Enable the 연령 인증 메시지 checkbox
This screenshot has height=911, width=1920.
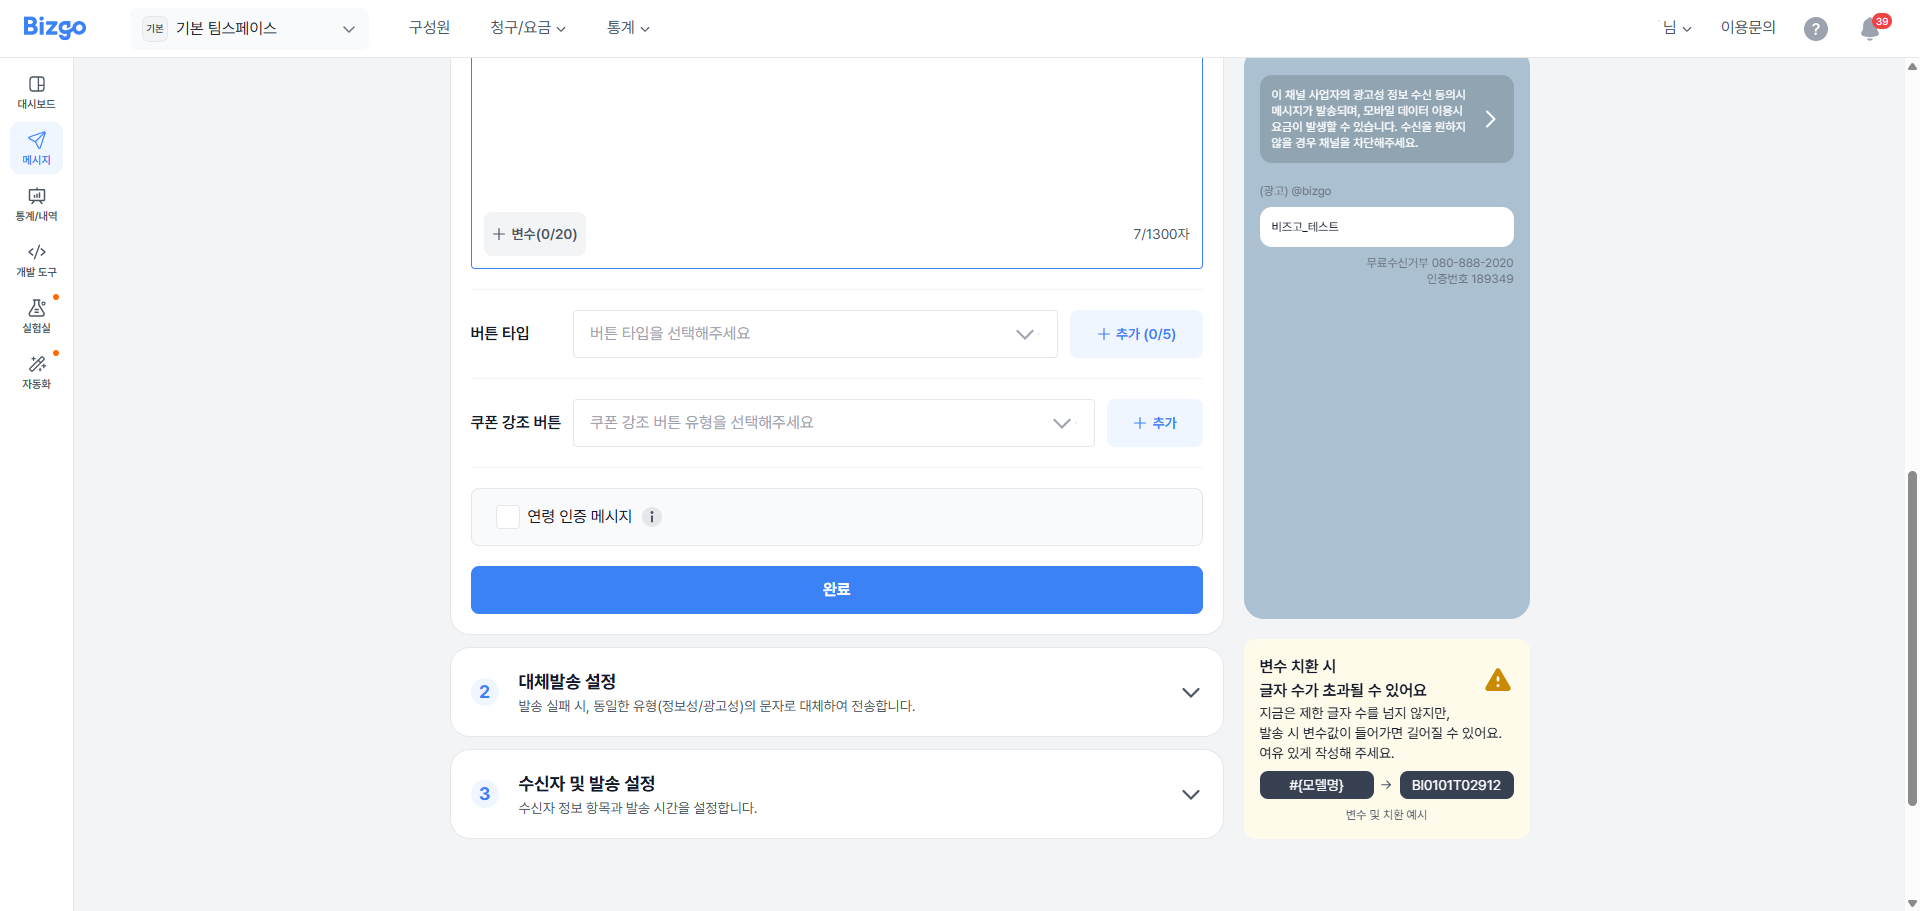coord(507,517)
